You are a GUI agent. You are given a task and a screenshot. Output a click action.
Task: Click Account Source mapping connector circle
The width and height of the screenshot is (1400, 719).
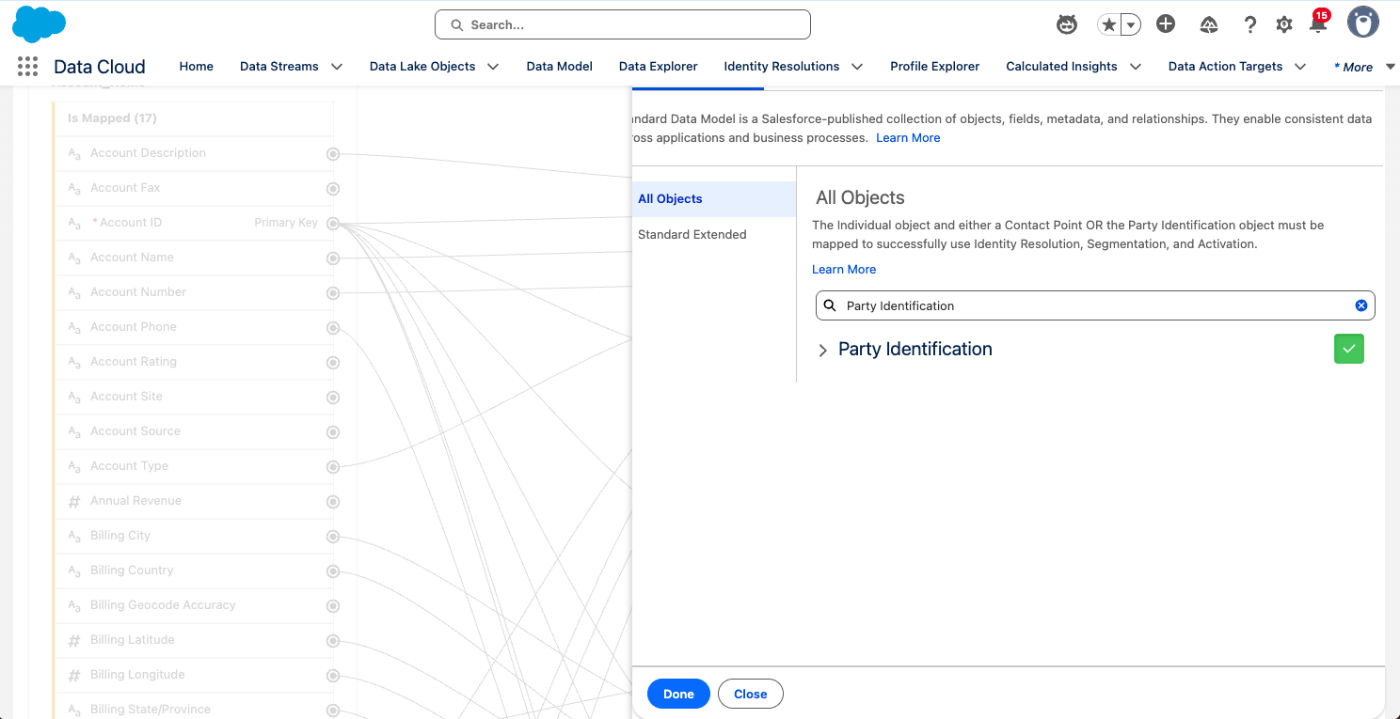(x=333, y=432)
